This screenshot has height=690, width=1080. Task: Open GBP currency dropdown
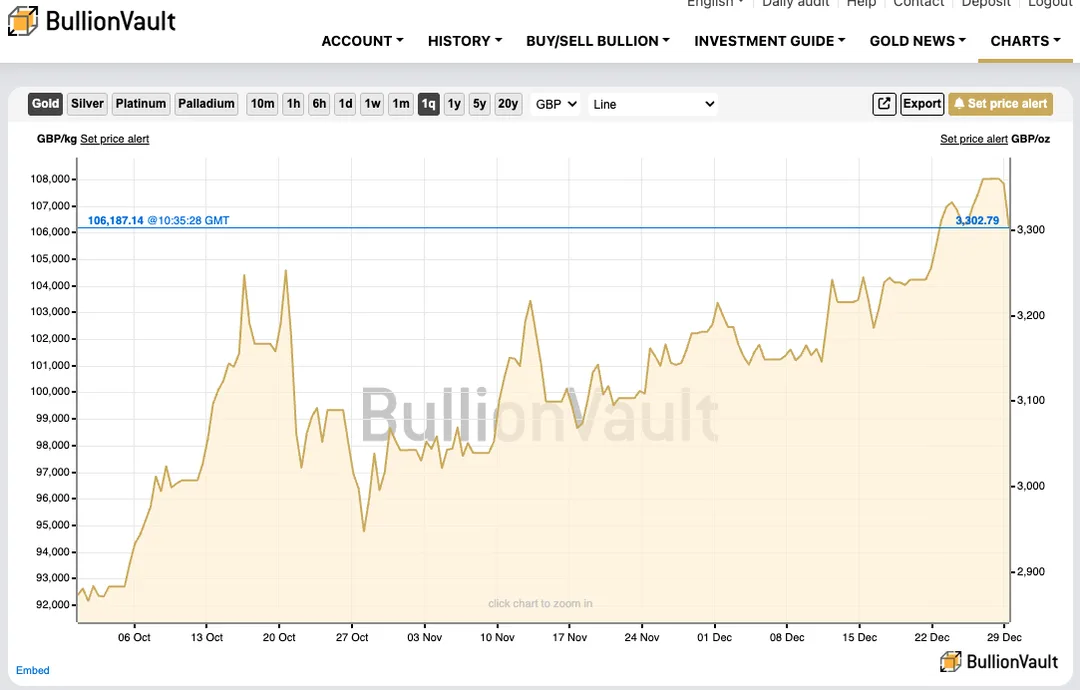pyautogui.click(x=555, y=104)
